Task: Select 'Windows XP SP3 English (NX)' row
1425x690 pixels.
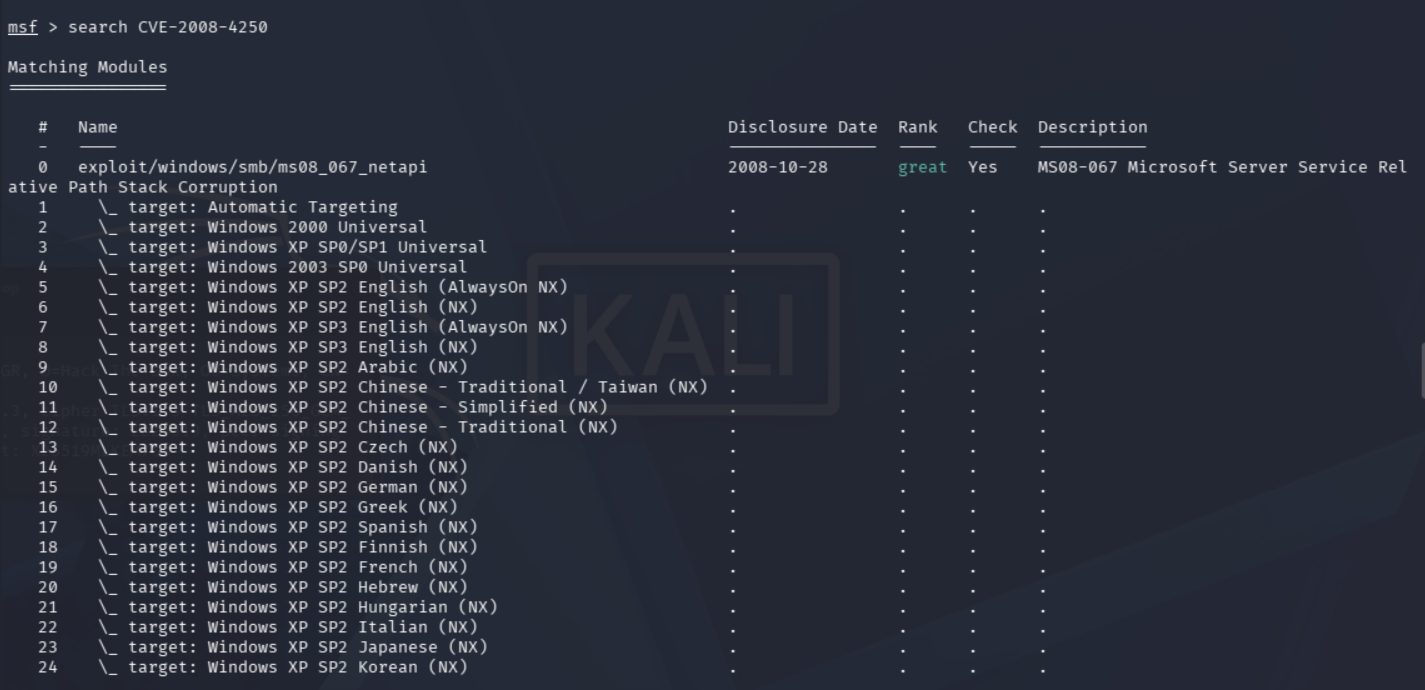Action: coord(288,347)
